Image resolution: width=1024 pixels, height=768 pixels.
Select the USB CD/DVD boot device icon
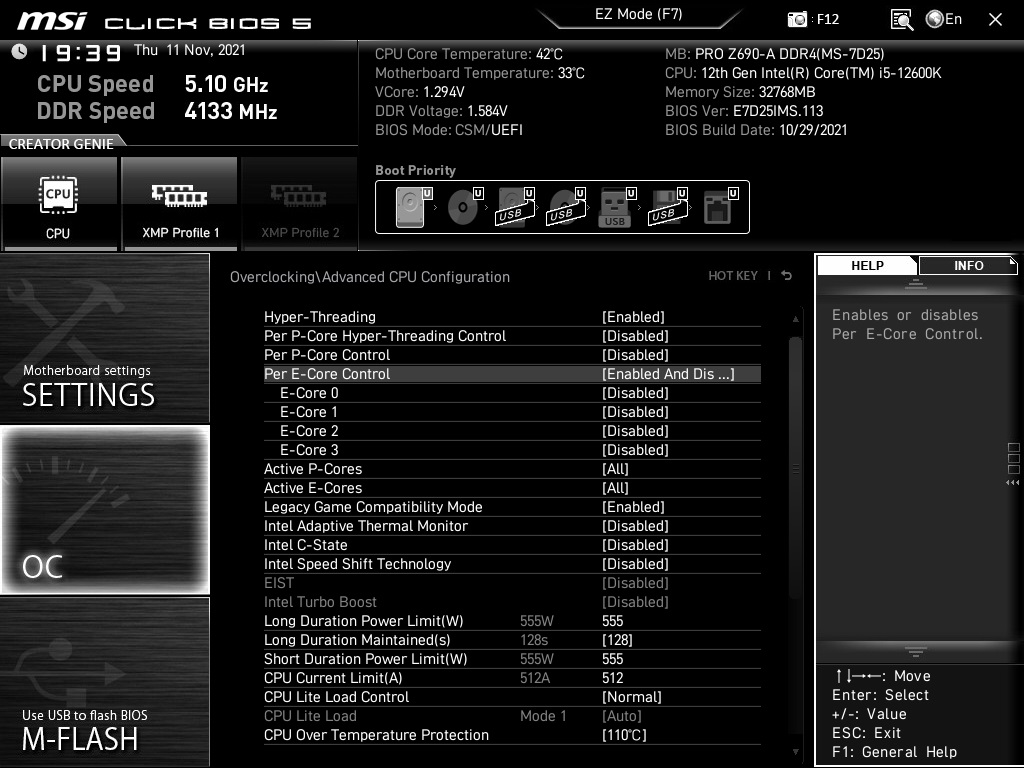pyautogui.click(x=566, y=207)
